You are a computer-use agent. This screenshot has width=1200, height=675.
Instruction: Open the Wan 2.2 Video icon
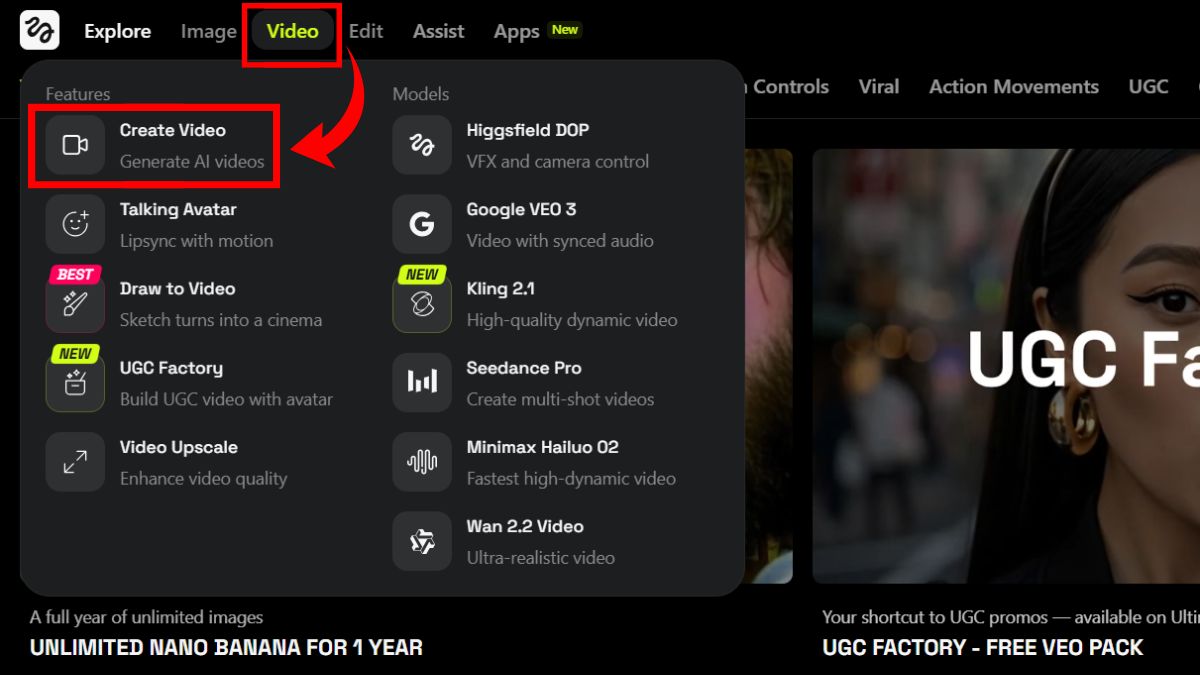pos(422,541)
